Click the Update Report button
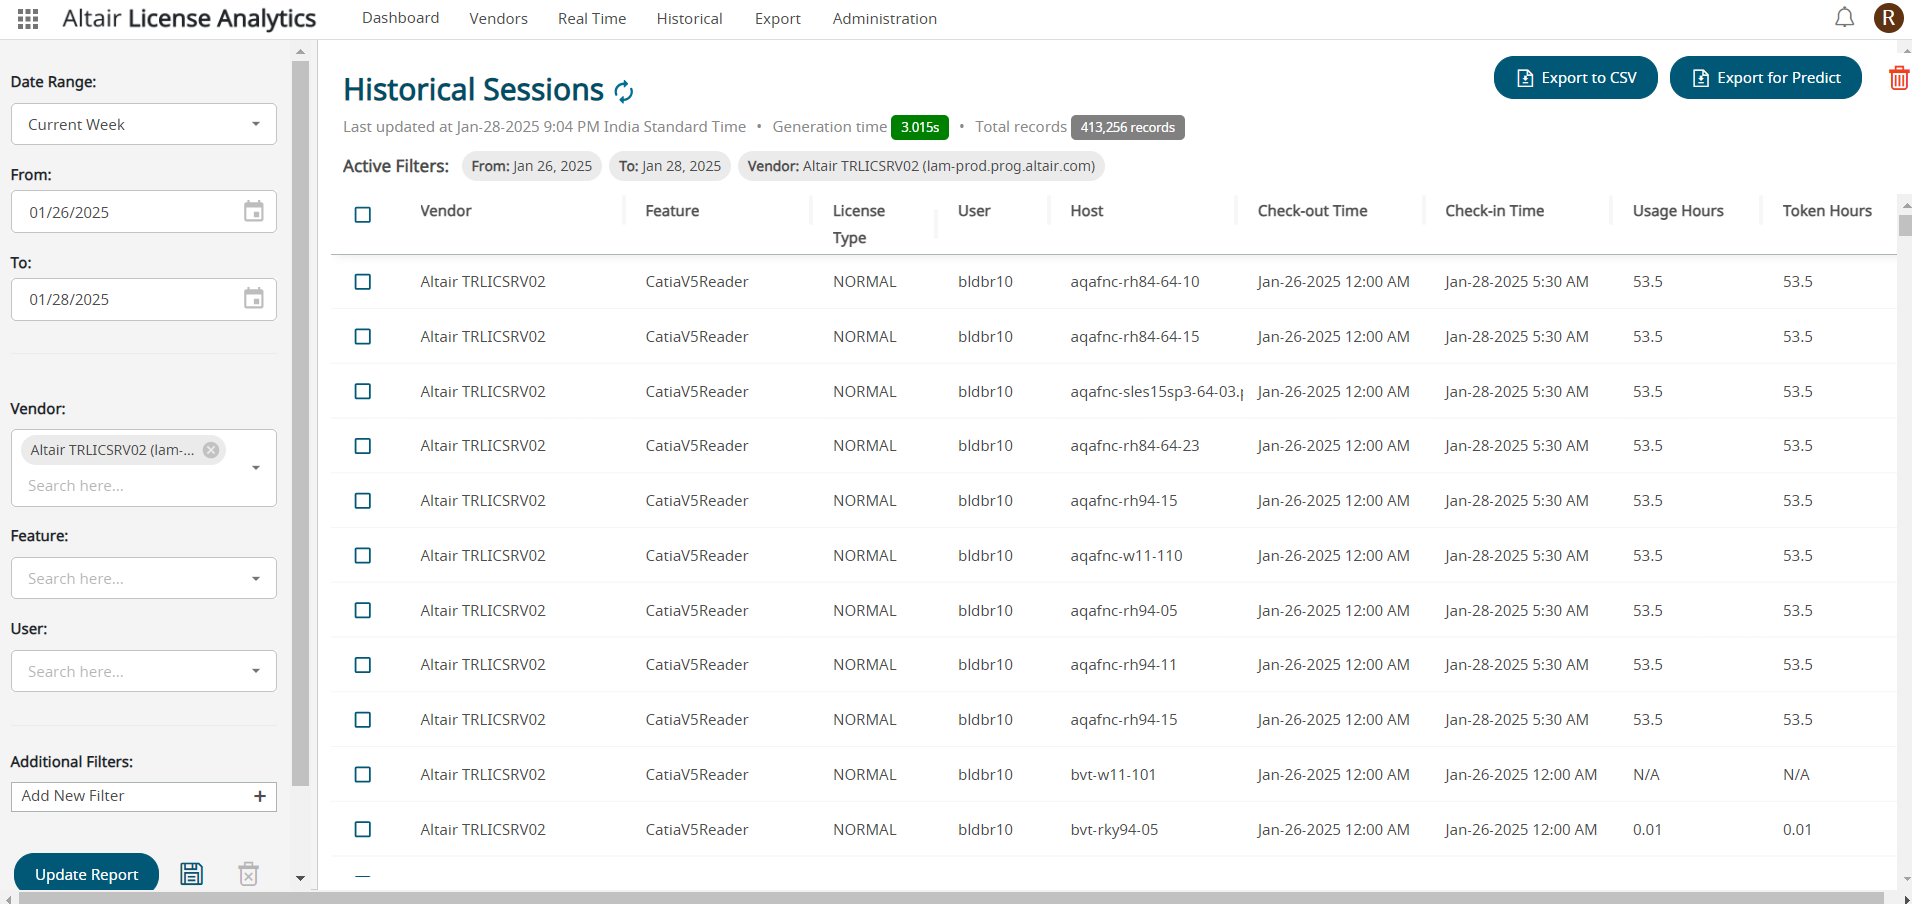The image size is (1912, 904). [87, 873]
